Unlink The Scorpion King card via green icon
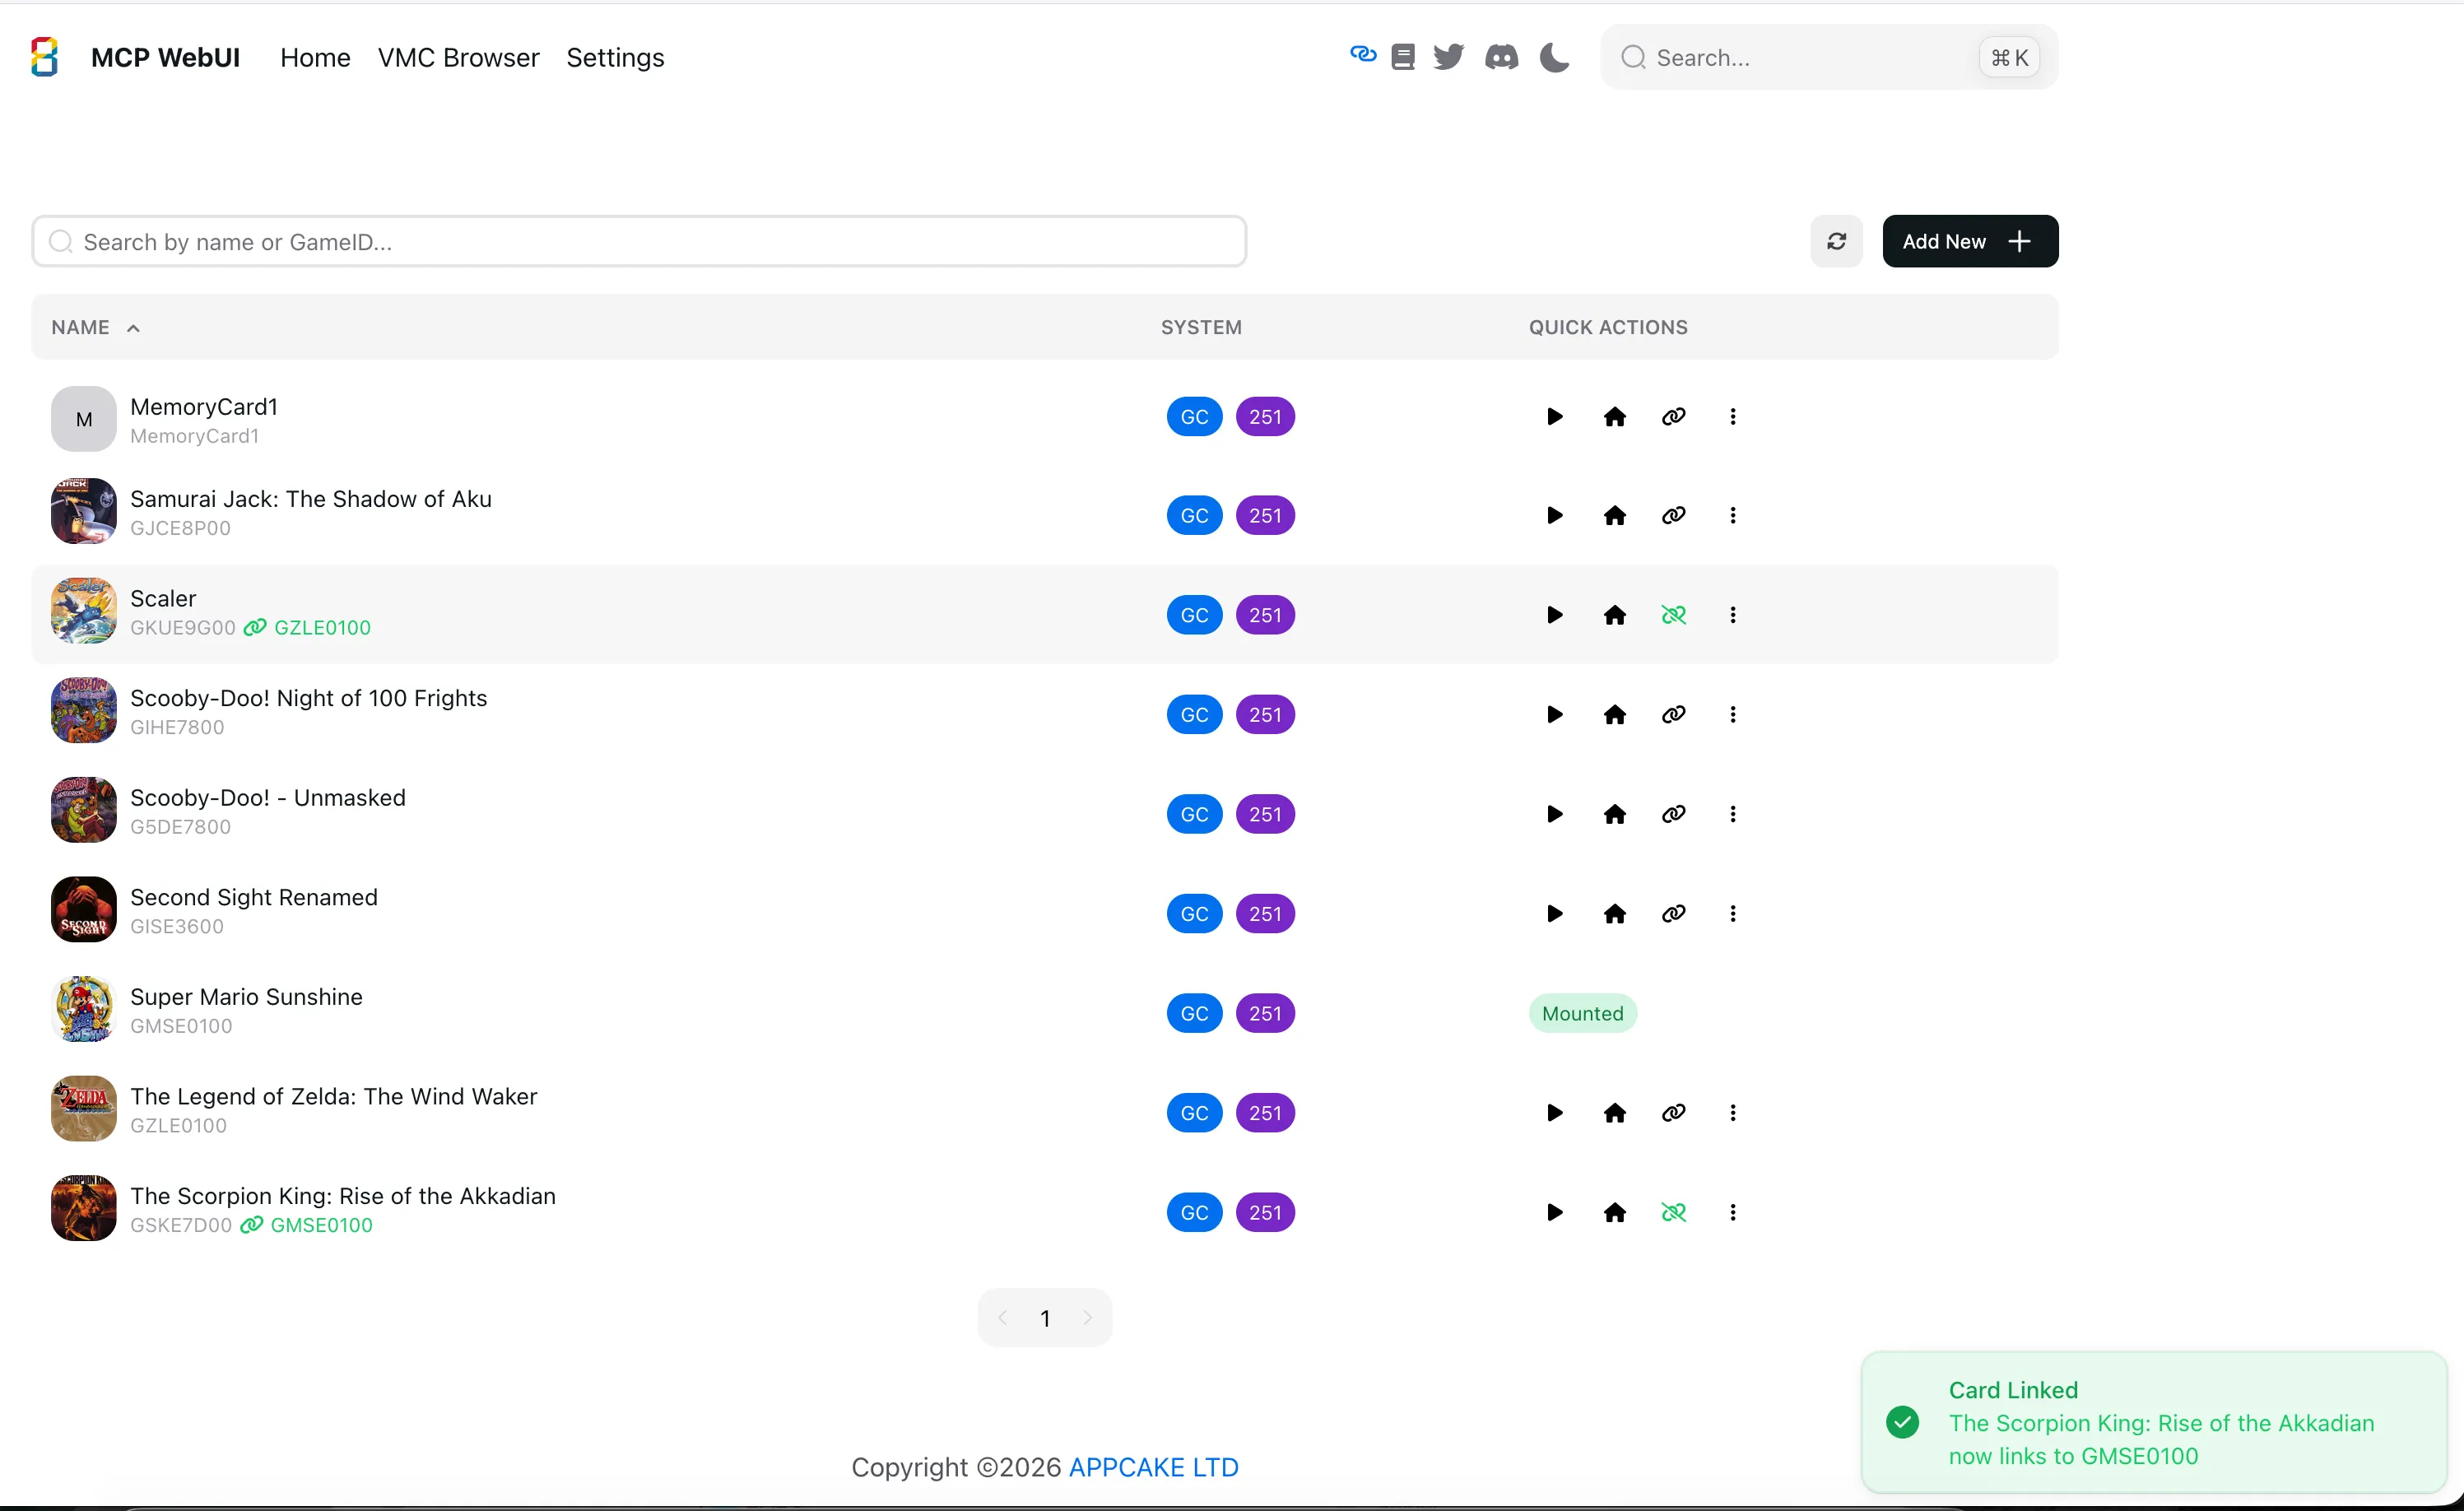The image size is (2464, 1511). [1673, 1212]
